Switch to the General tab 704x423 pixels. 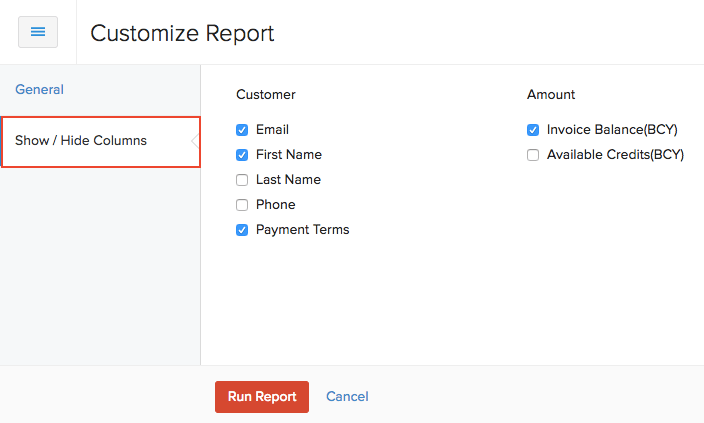[39, 90]
